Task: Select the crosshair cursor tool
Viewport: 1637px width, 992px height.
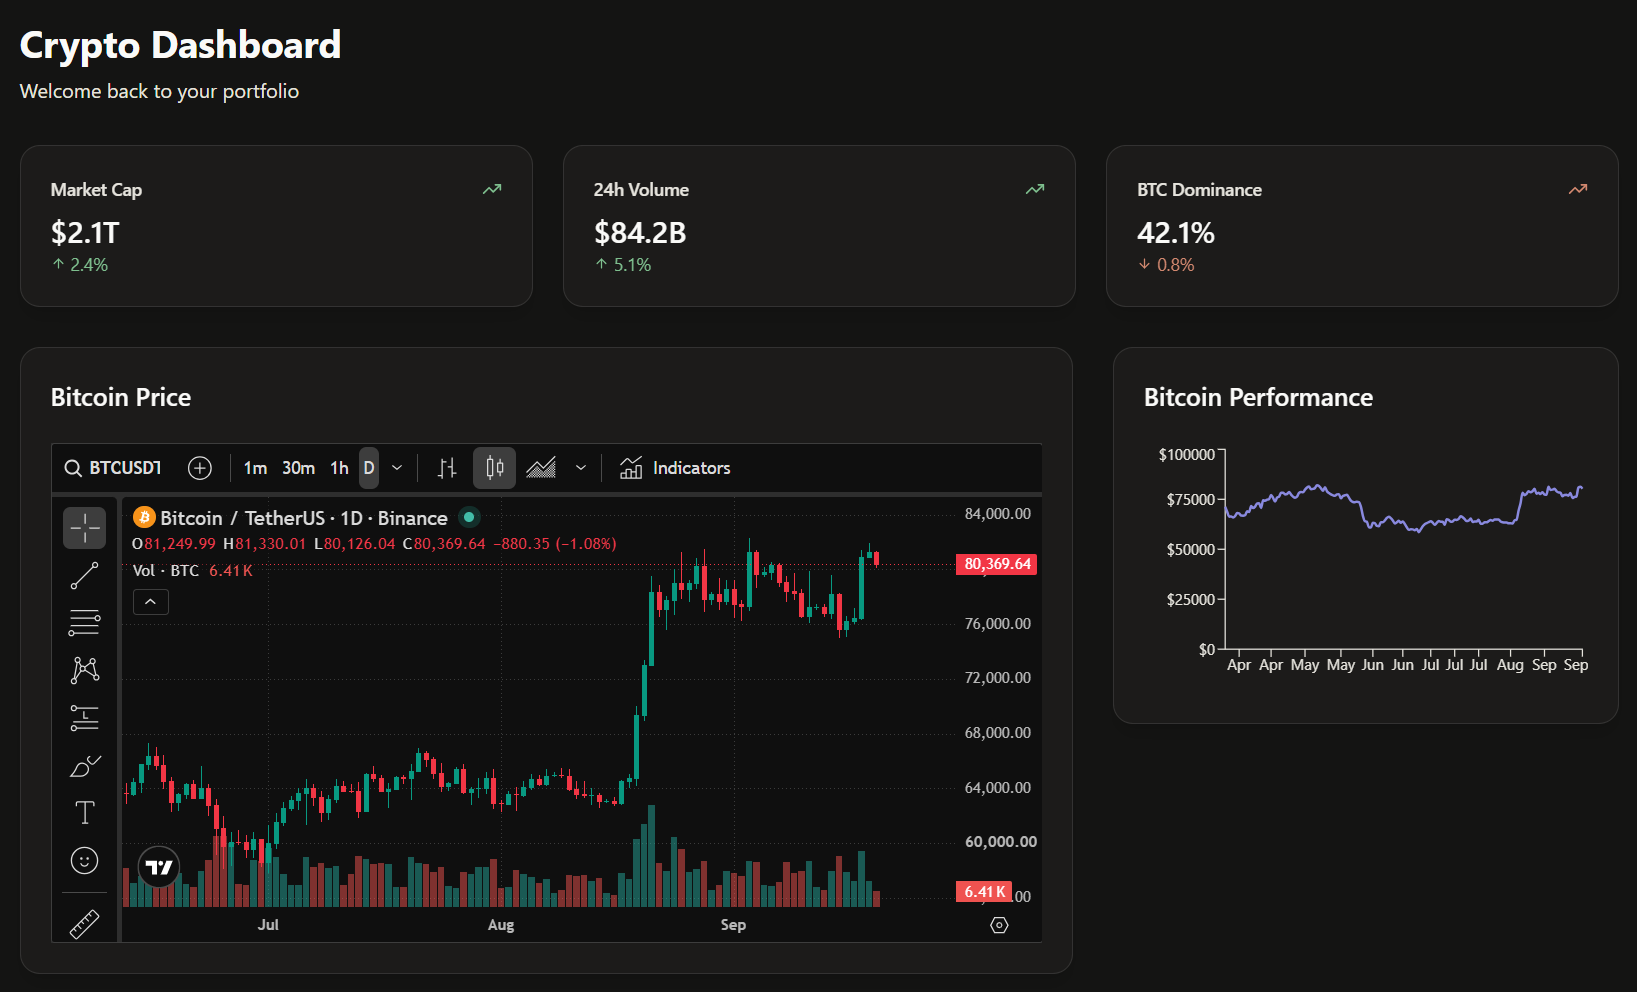Action: (x=85, y=528)
